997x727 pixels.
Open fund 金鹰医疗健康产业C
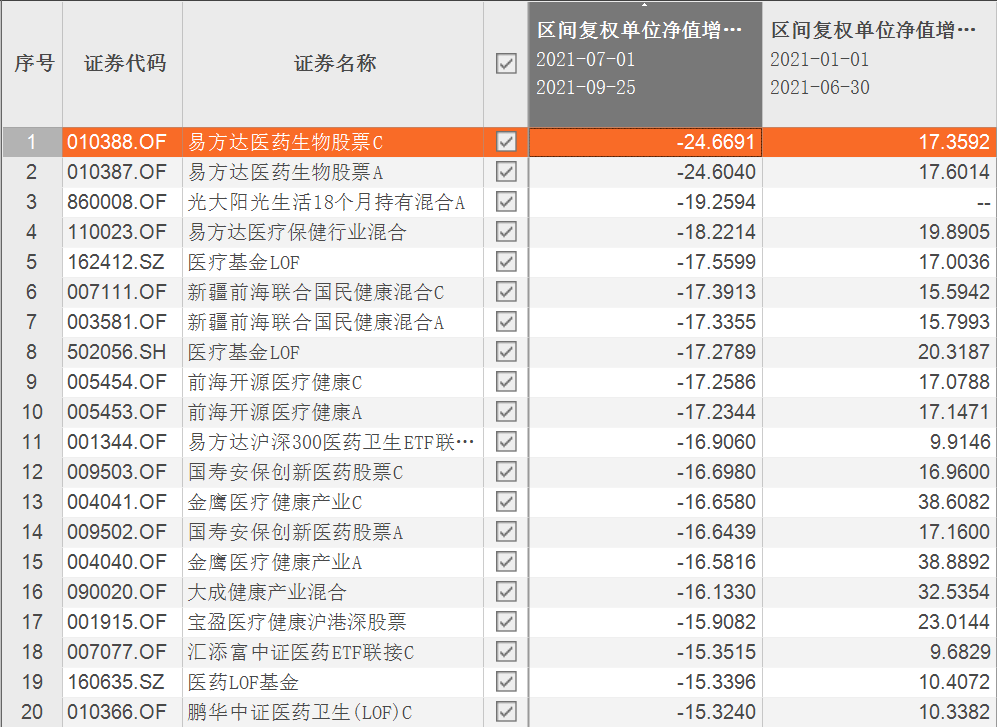click(275, 502)
